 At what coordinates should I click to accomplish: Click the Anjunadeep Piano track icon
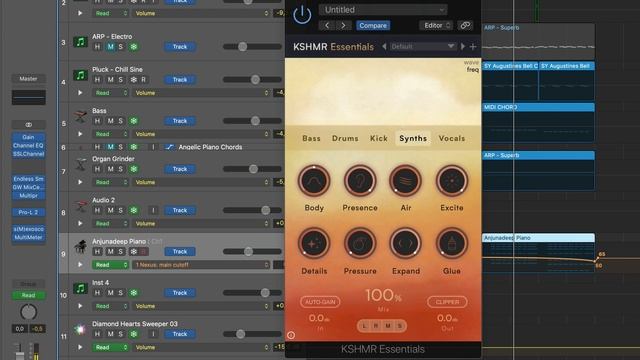80,247
